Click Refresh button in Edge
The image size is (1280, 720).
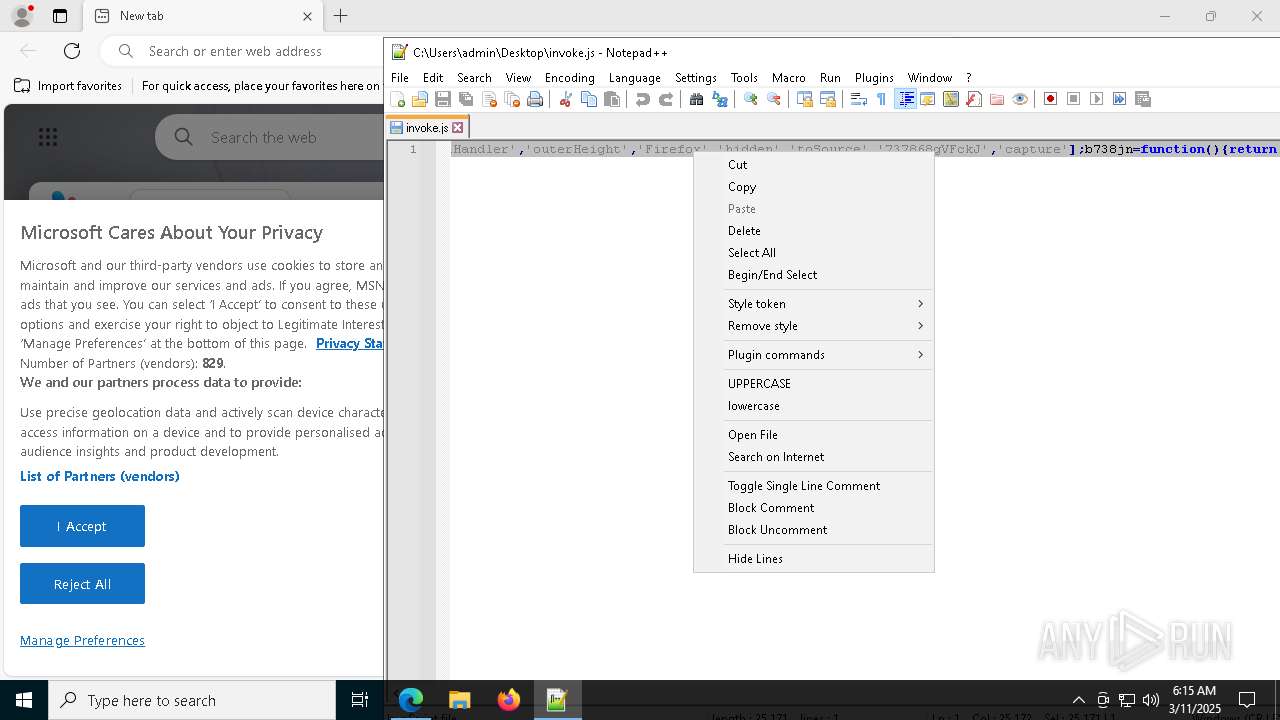pyautogui.click(x=72, y=51)
